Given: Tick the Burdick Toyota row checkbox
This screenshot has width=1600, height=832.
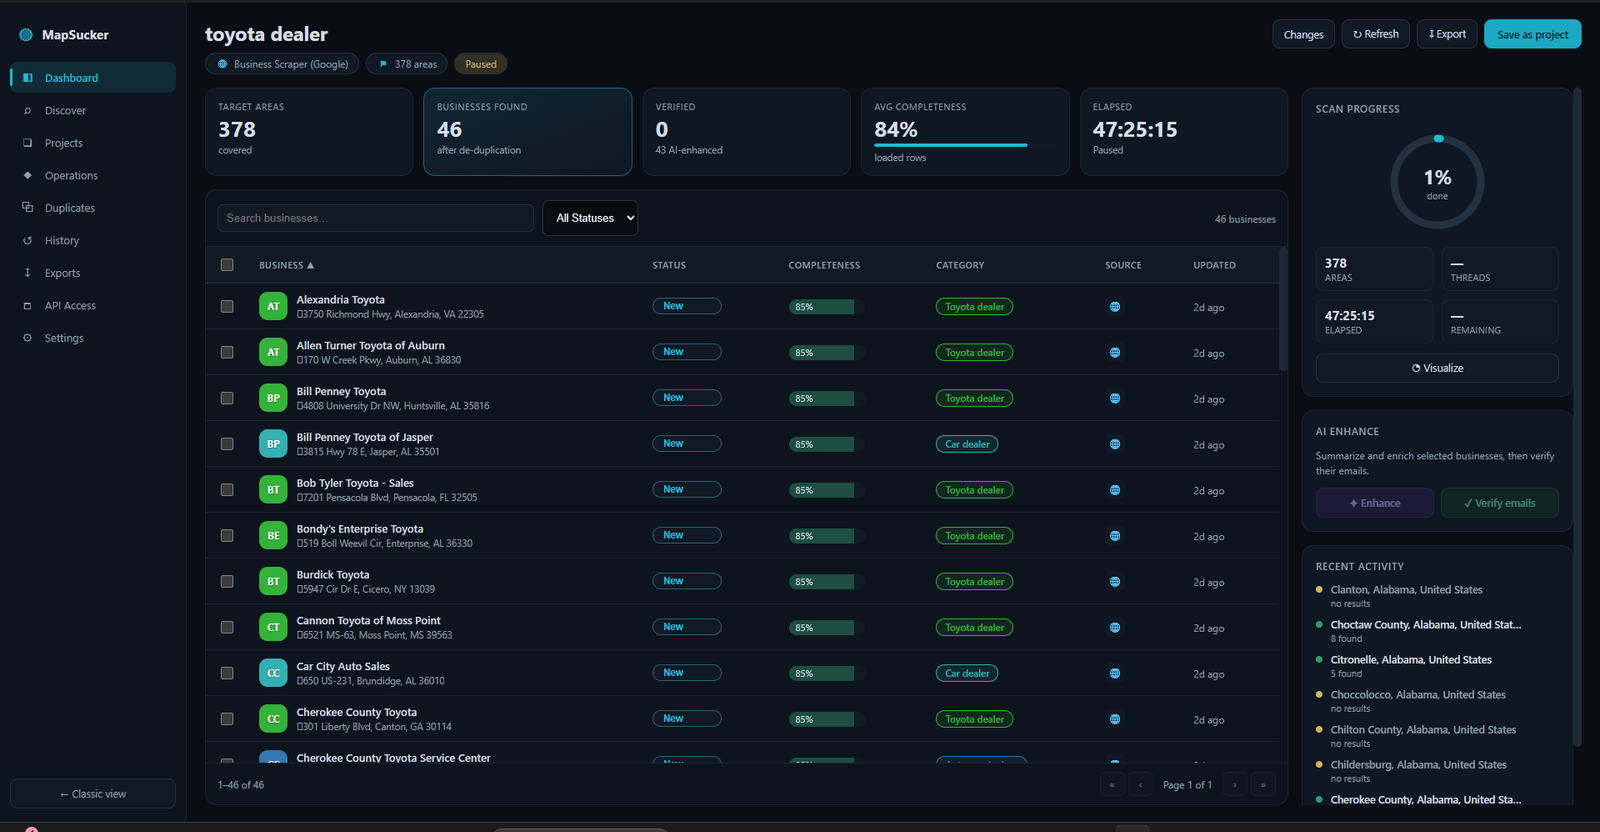Looking at the screenshot, I should [x=227, y=582].
